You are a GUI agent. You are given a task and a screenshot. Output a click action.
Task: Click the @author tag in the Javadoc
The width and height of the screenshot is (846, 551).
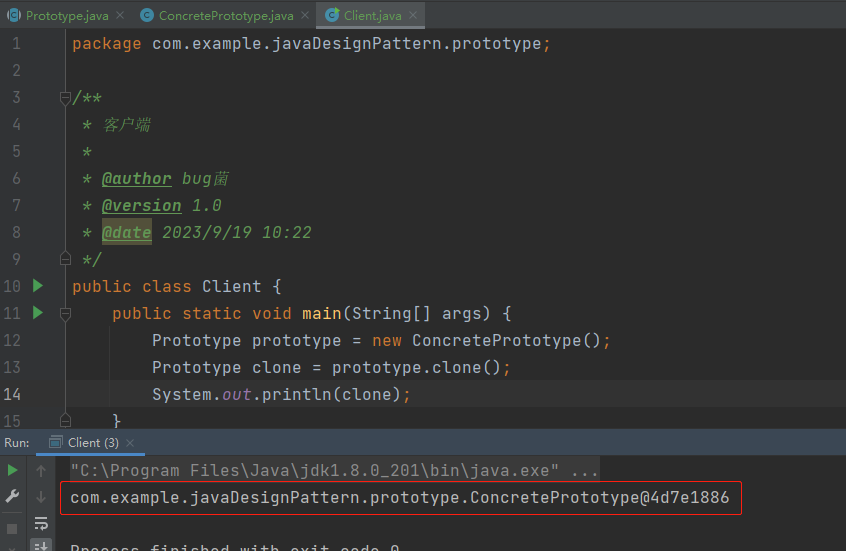[137, 179]
